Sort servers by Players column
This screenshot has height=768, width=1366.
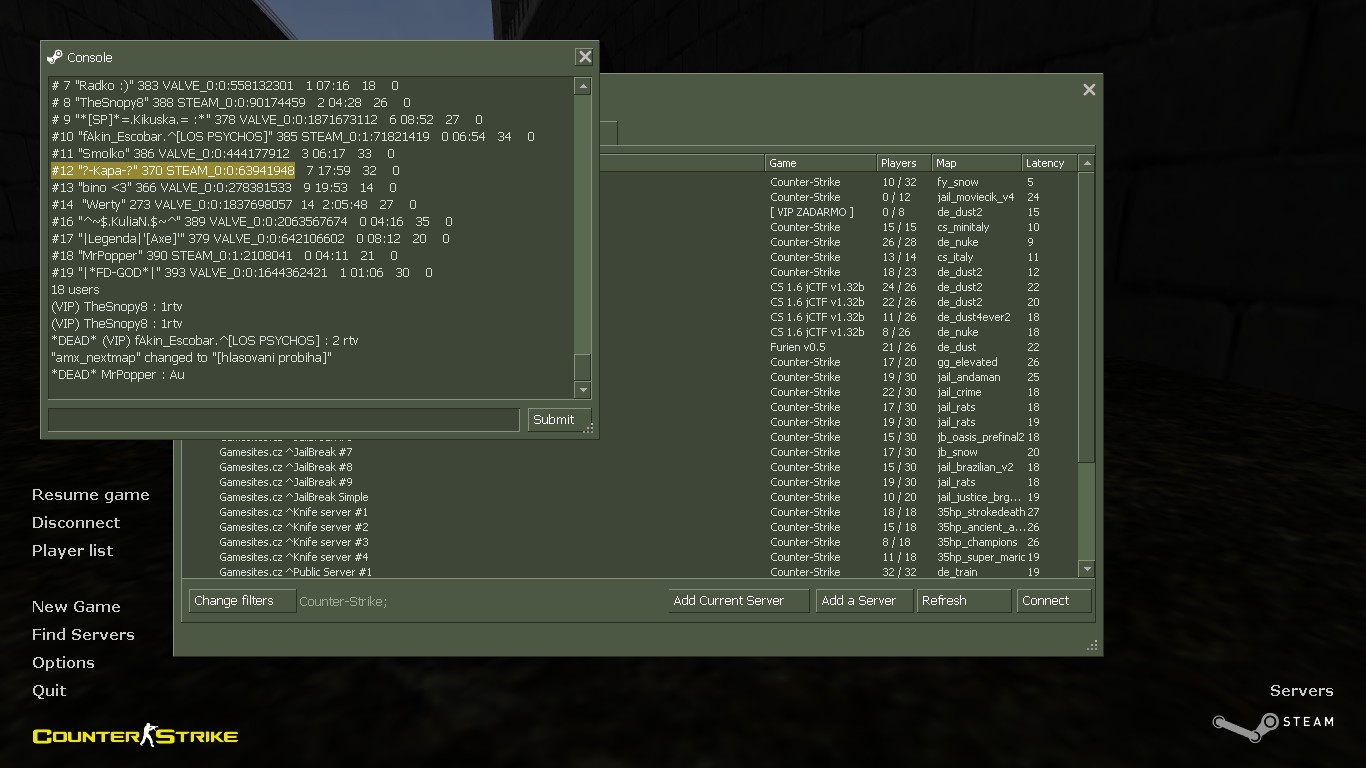(904, 163)
